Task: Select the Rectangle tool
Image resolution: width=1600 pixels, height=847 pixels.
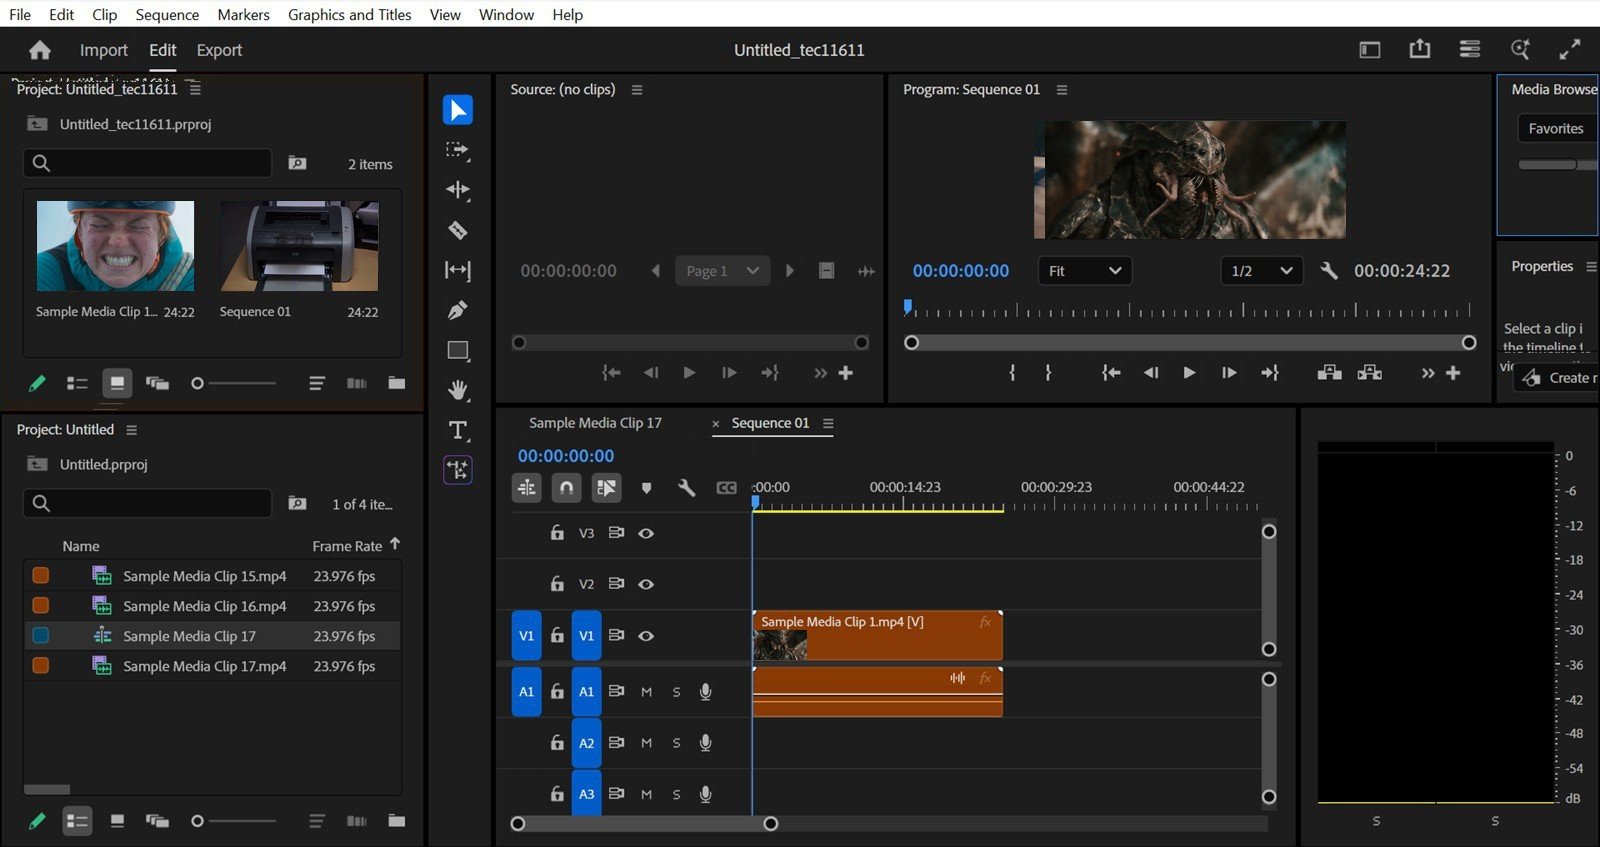Action: pos(458,350)
